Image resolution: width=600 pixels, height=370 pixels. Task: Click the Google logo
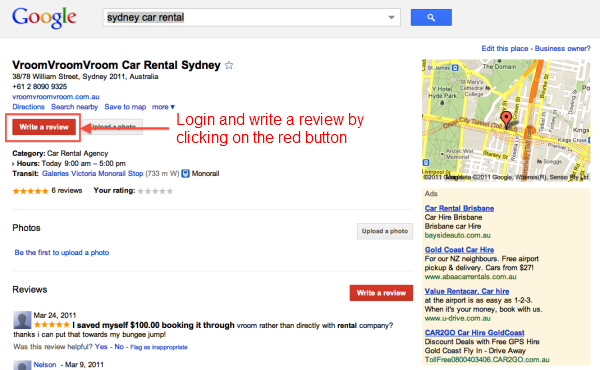[x=44, y=18]
